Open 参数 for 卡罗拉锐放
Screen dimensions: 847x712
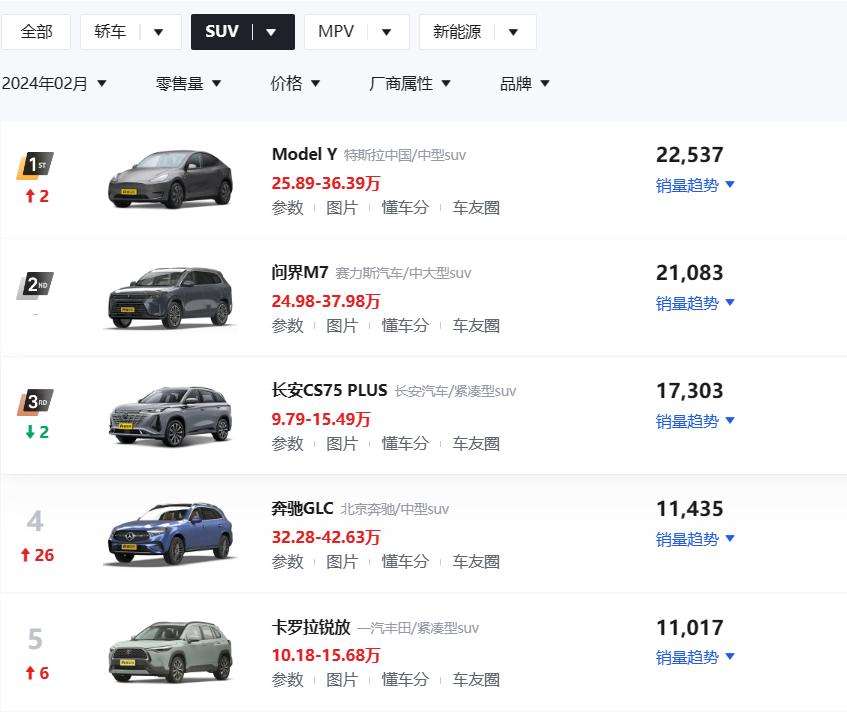[x=287, y=680]
